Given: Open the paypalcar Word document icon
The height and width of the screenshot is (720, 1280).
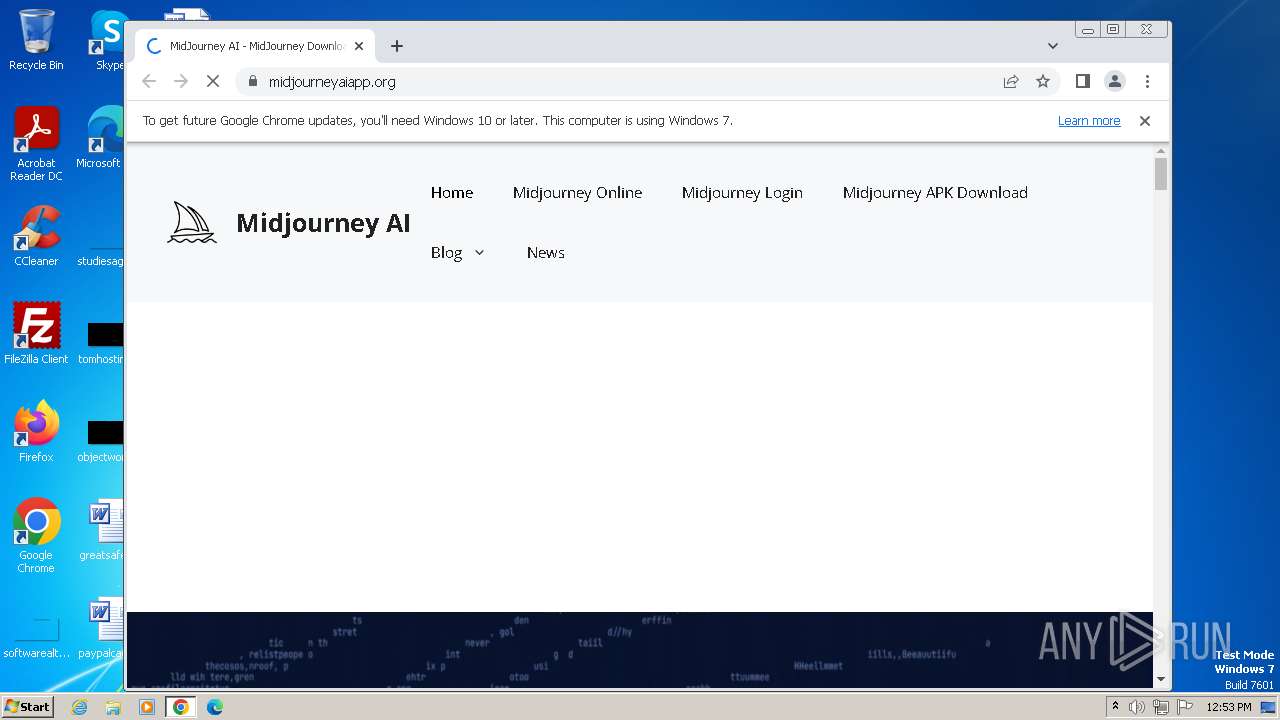Looking at the screenshot, I should pos(101,628).
